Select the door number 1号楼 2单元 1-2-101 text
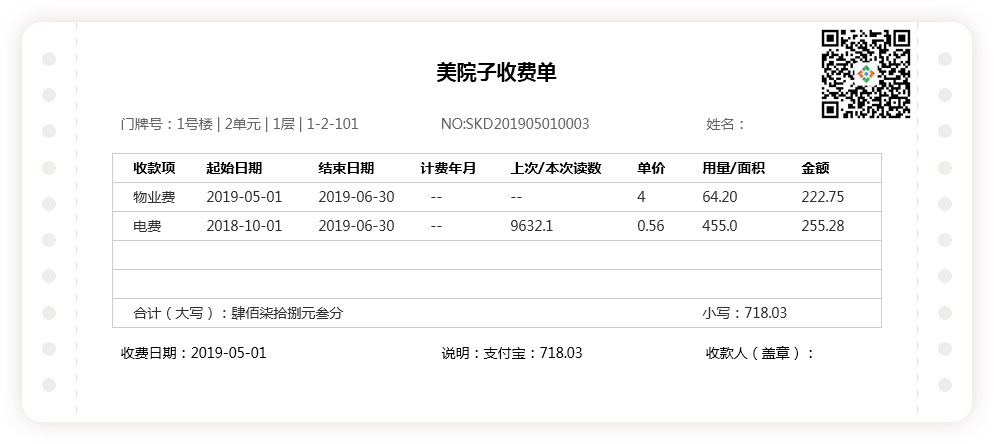 click(240, 124)
